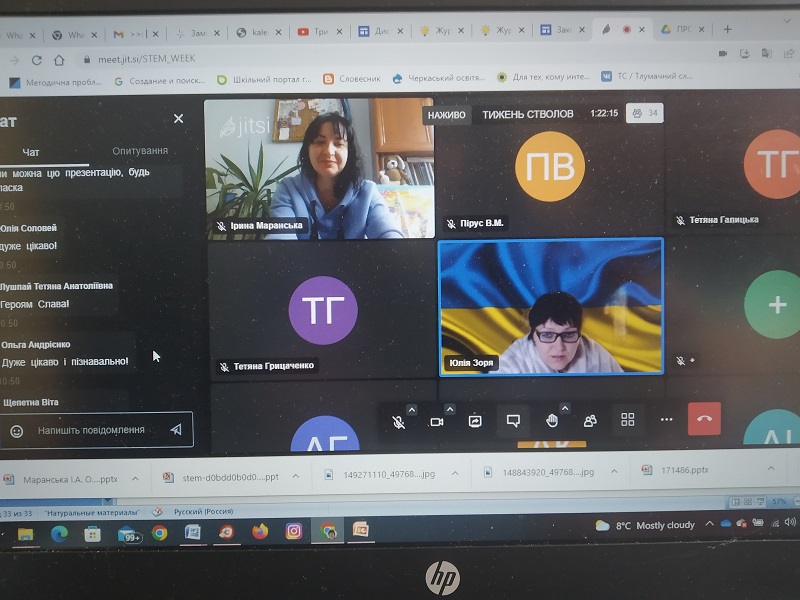Expand reactions arrow above raise hand
Image resolution: width=800 pixels, height=600 pixels.
564,408
